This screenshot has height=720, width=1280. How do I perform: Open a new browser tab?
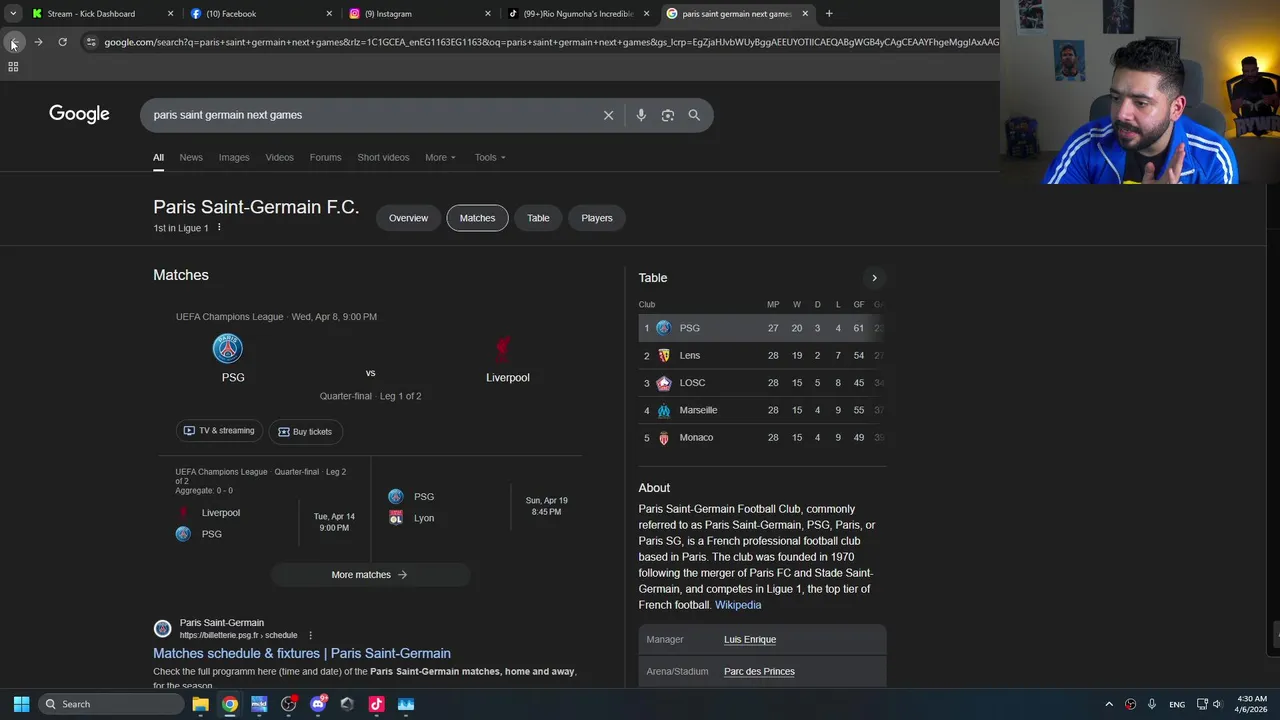[x=829, y=14]
